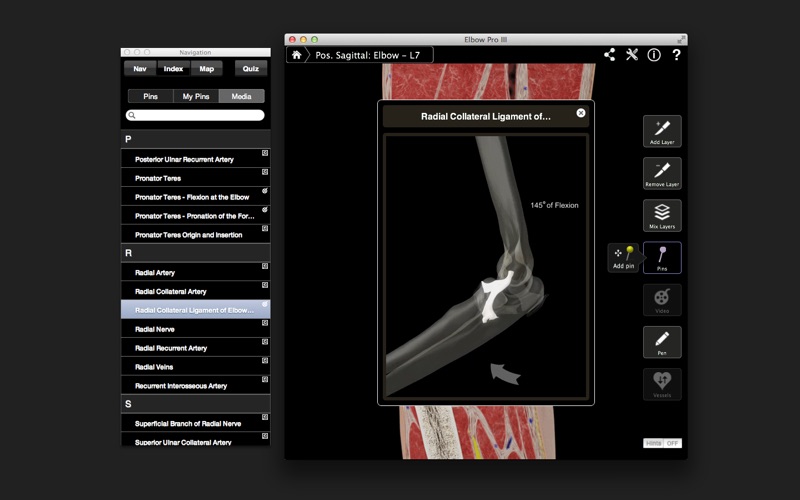Screen dimensions: 800x500
Task: Click the media icon beside Radial Recurrent Artery
Action: coord(265,342)
